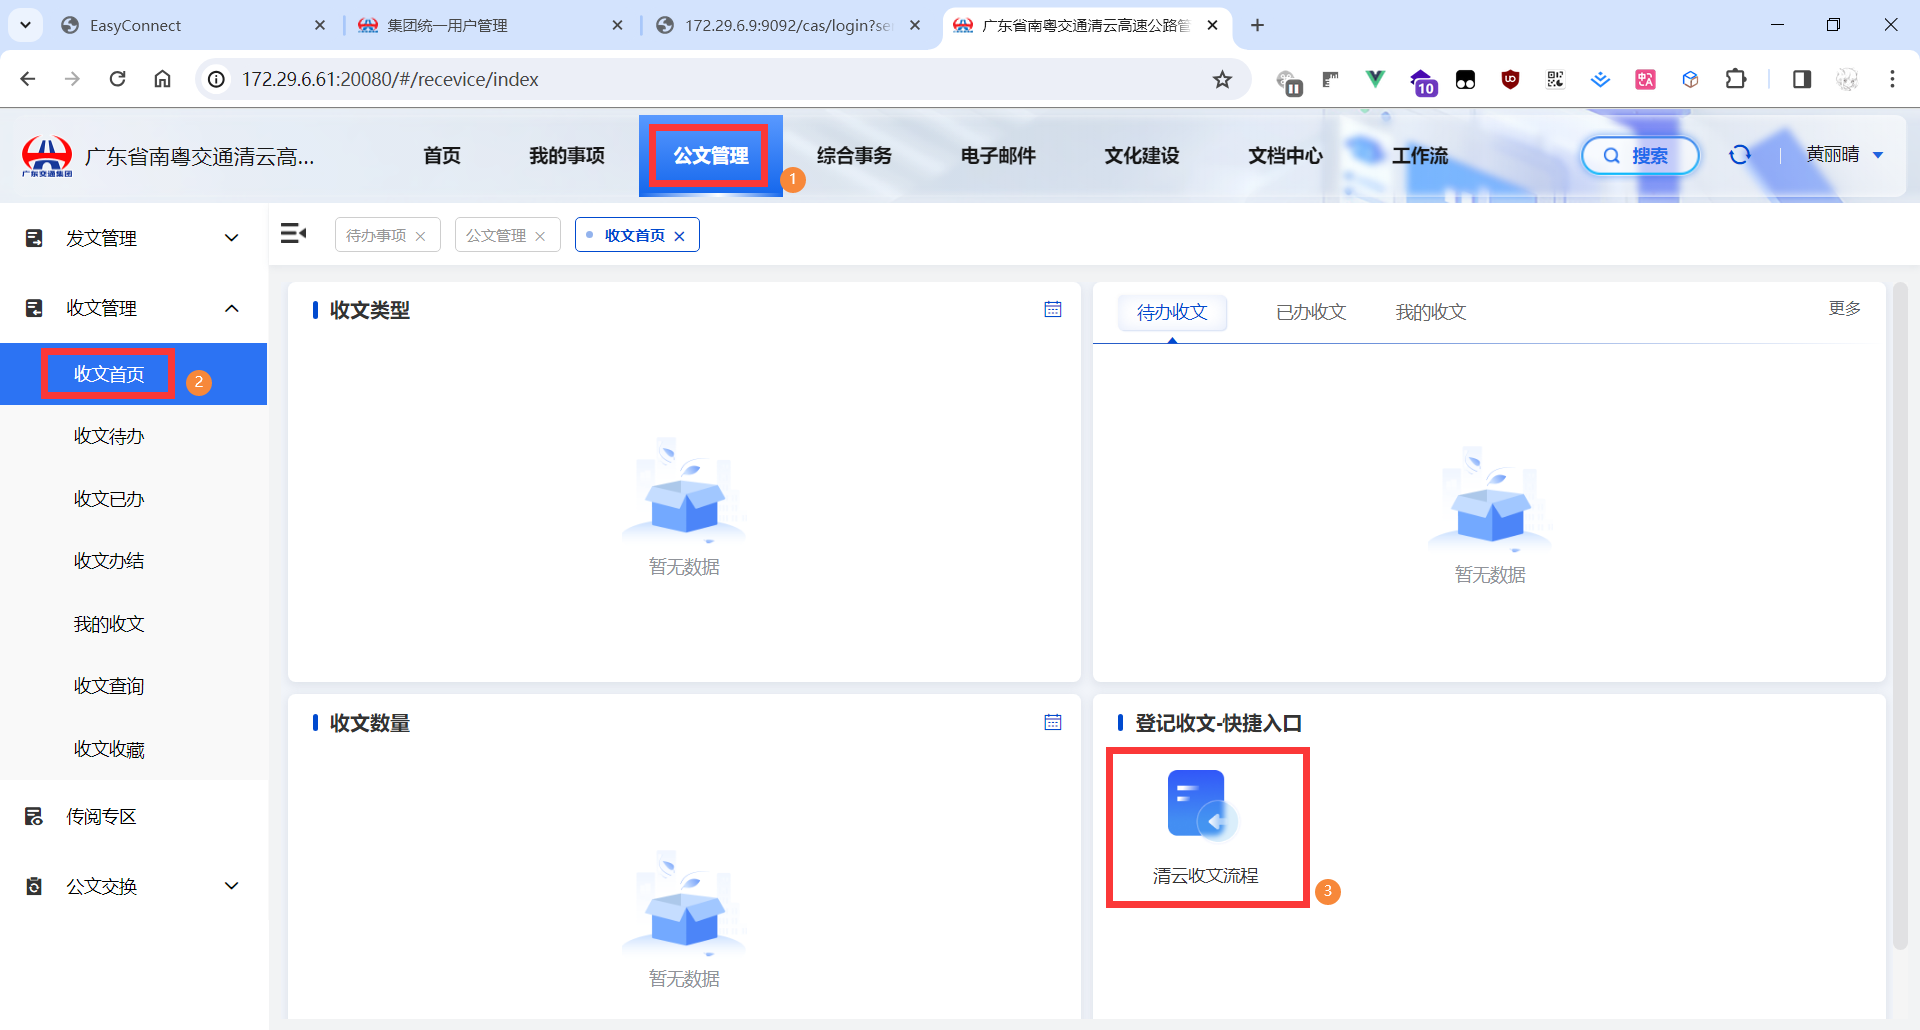Reload the browser page
The image size is (1920, 1030).
pyautogui.click(x=118, y=79)
